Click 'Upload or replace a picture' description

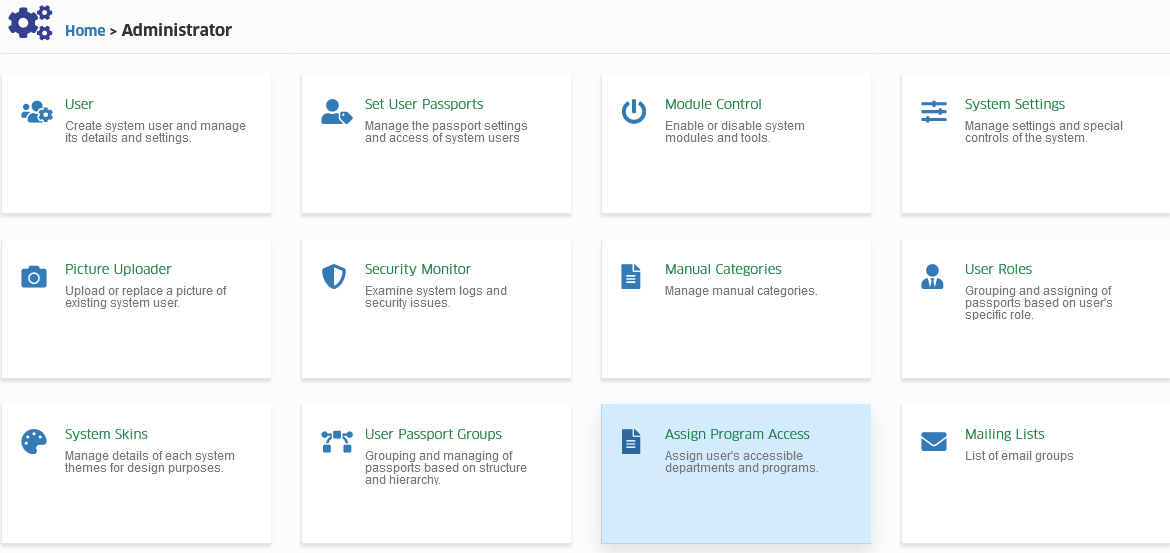pyautogui.click(x=146, y=297)
